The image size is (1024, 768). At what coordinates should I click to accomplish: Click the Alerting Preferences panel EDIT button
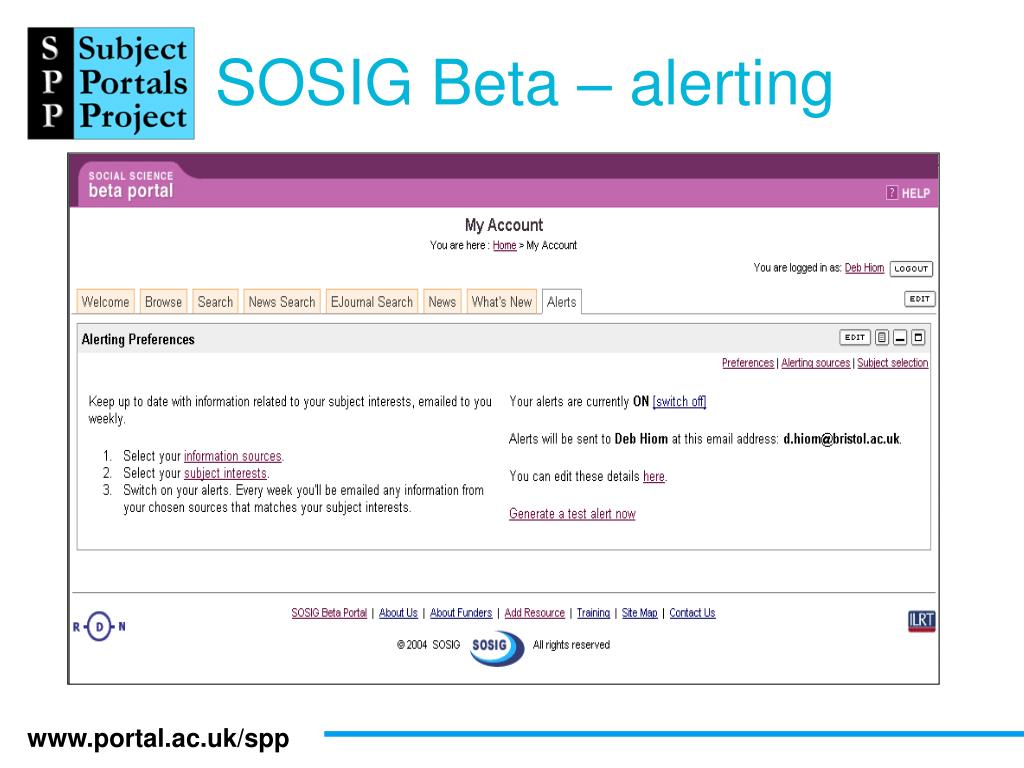(854, 338)
